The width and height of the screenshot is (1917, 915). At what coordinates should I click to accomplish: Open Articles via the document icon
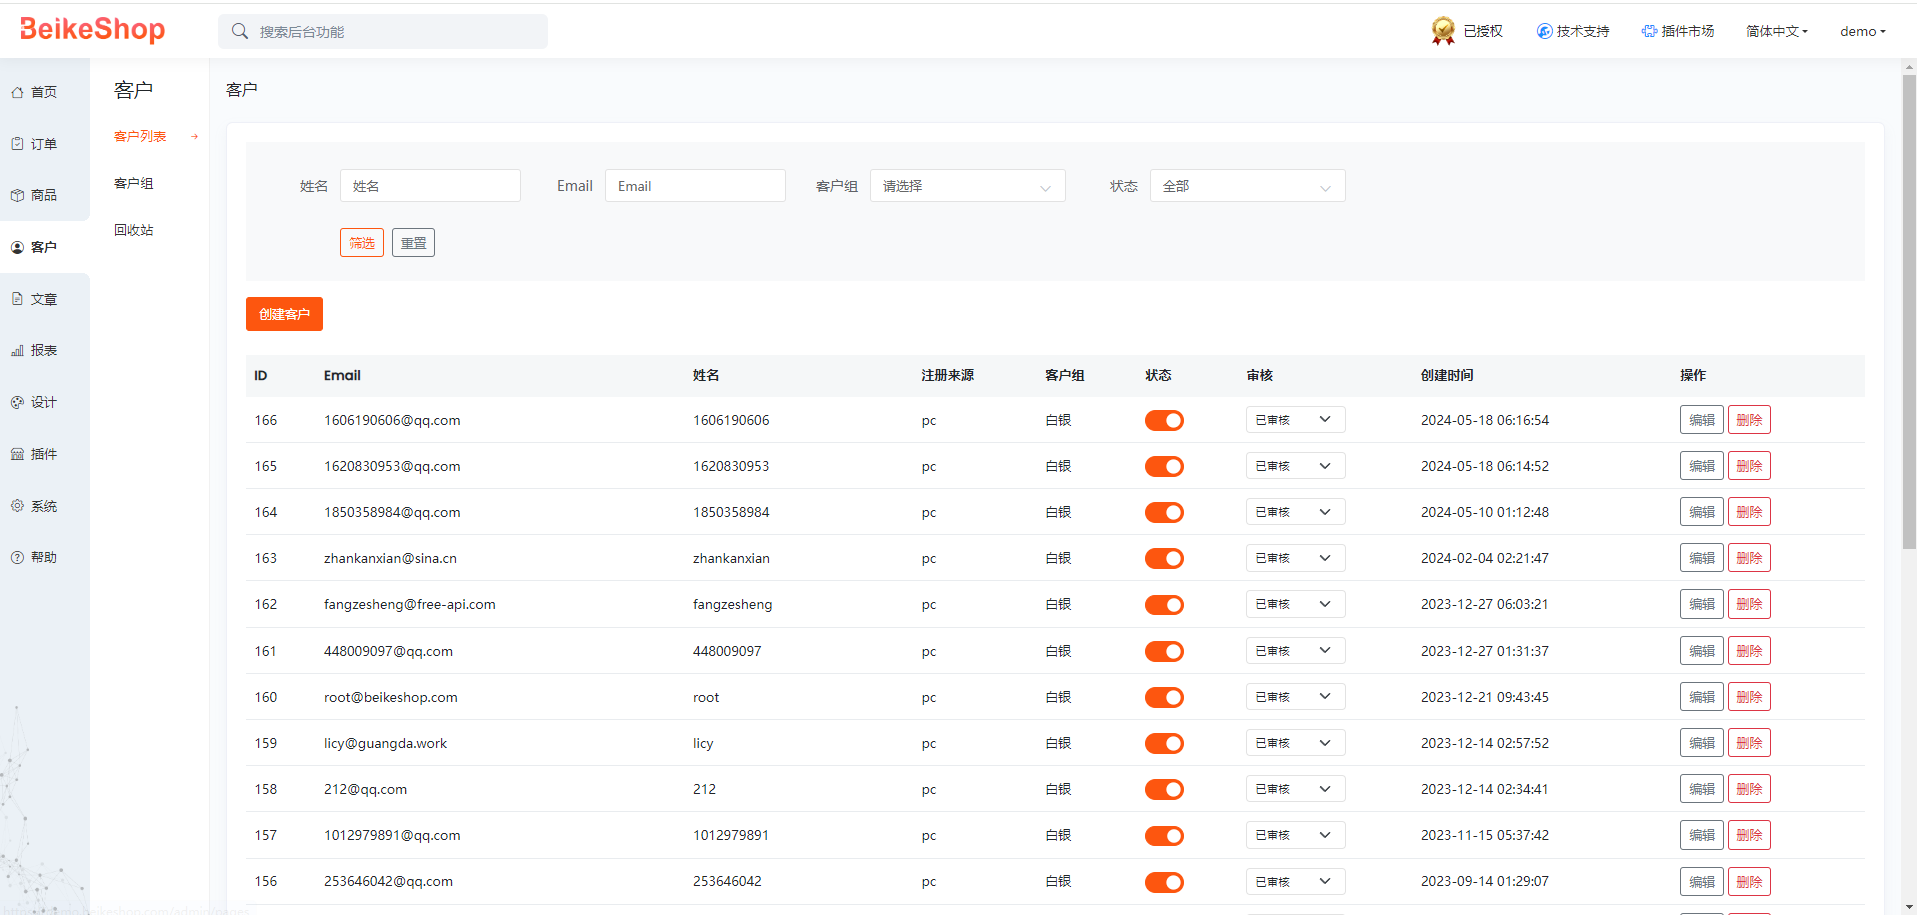(x=17, y=299)
